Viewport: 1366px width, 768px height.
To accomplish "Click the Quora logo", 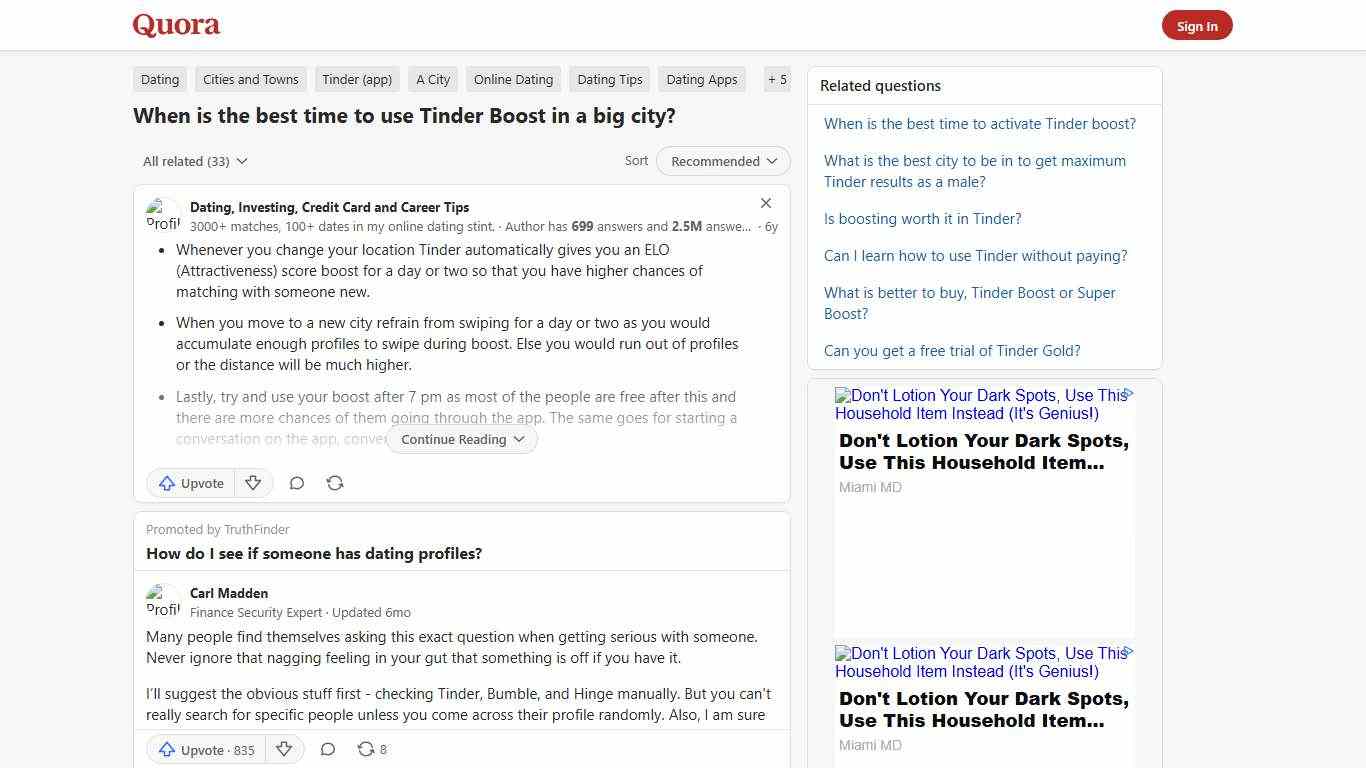I will (176, 25).
